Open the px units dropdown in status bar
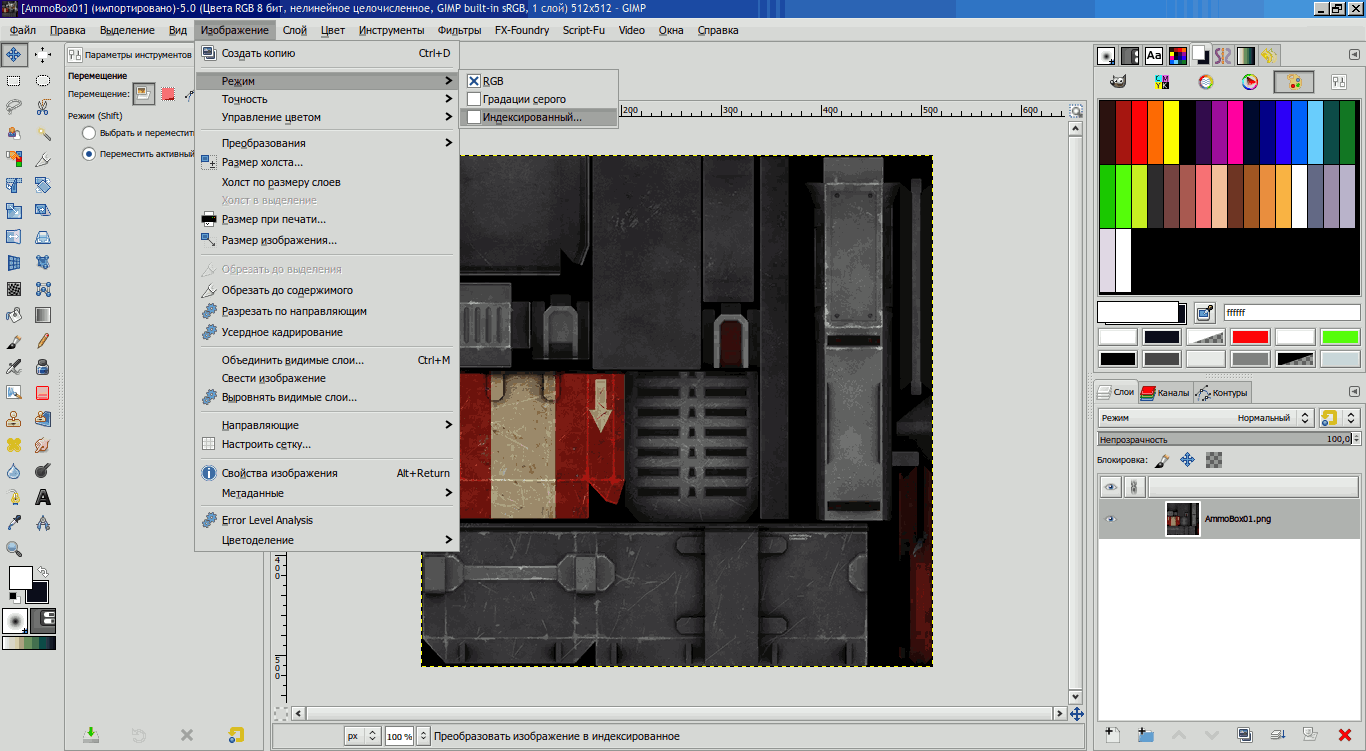1366x751 pixels. [362, 736]
